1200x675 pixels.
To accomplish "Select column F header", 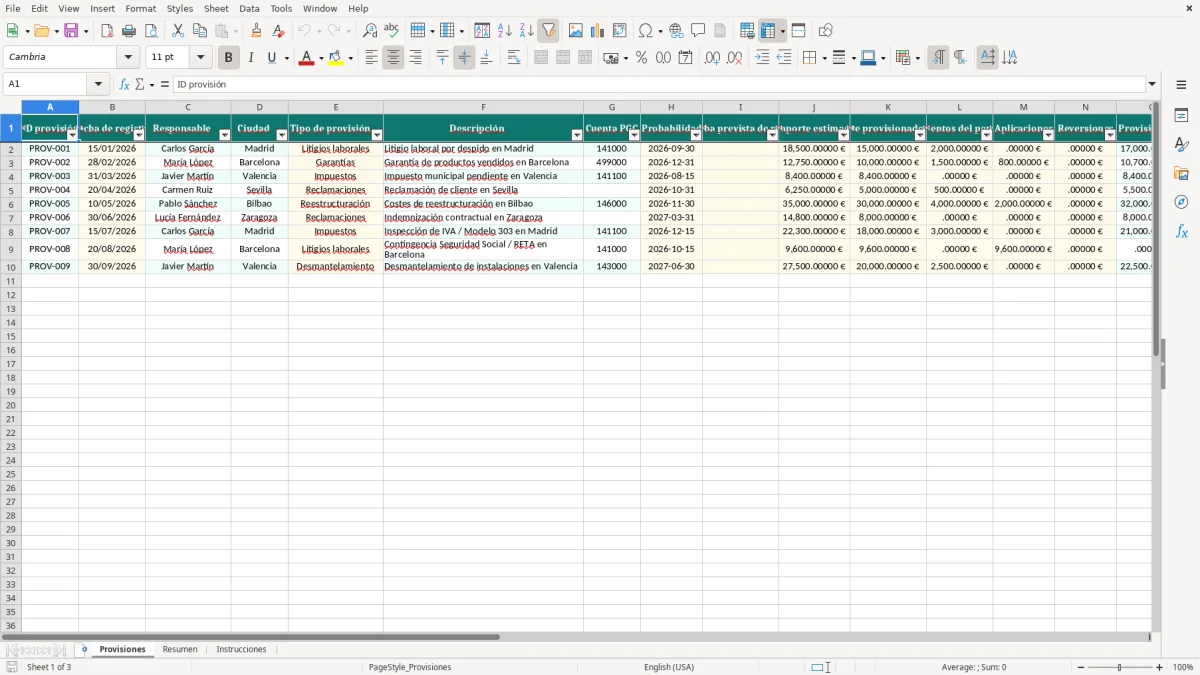I will [x=483, y=107].
